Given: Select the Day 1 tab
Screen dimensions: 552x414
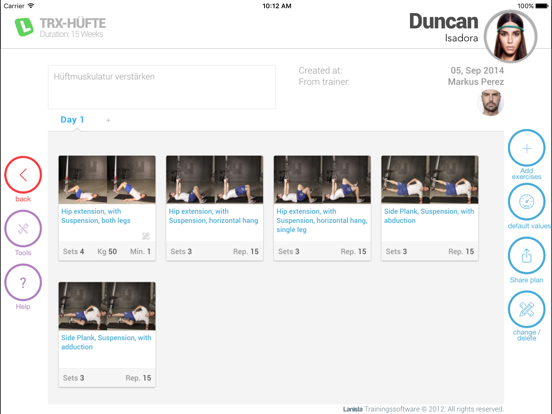Looking at the screenshot, I should (x=72, y=120).
